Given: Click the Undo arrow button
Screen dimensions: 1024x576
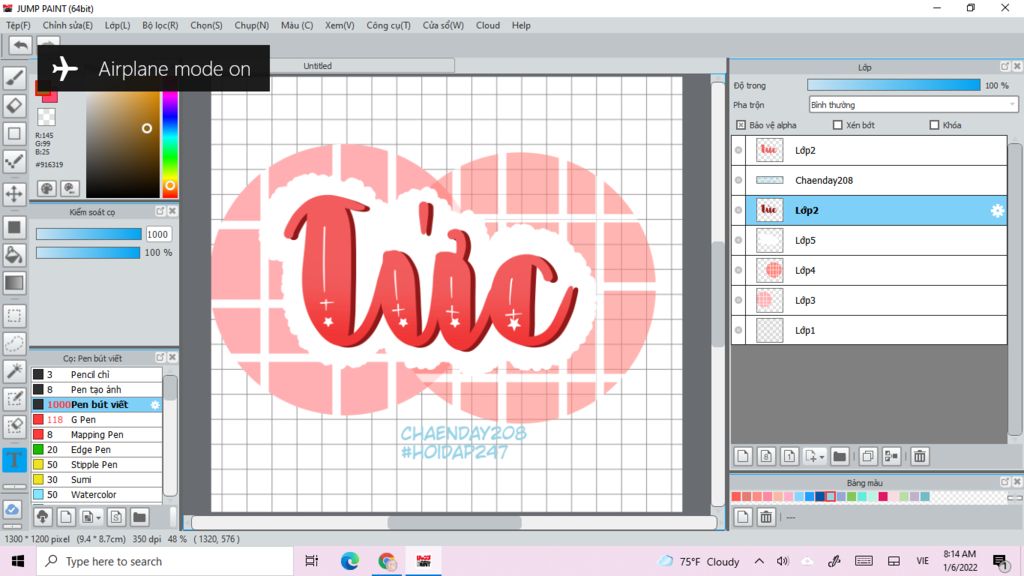Looking at the screenshot, I should click(20, 45).
